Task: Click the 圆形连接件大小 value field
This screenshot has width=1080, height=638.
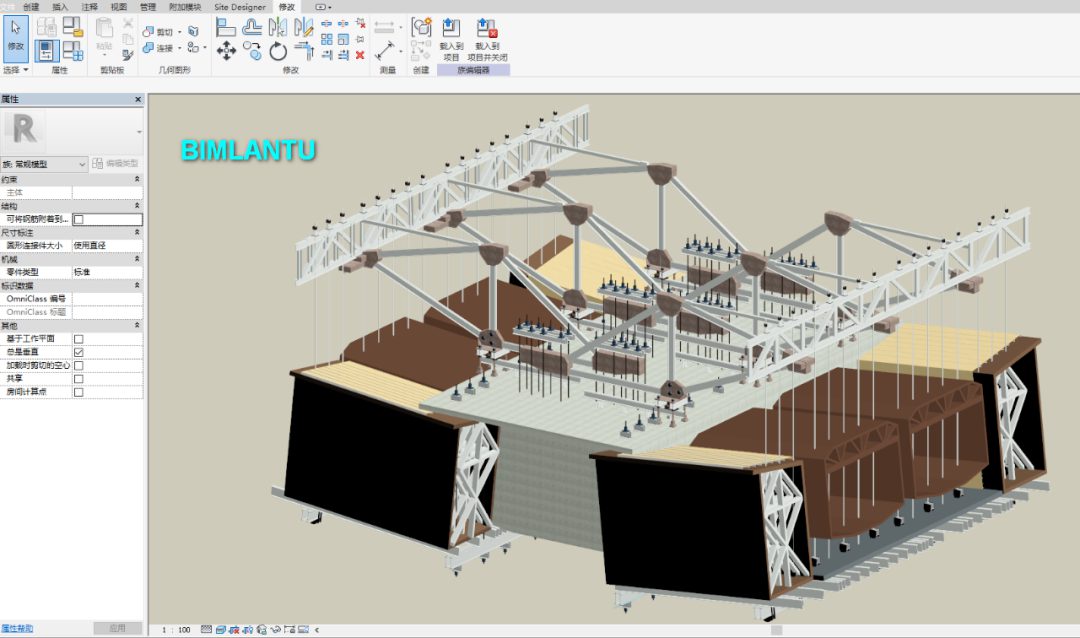Action: click(x=107, y=245)
